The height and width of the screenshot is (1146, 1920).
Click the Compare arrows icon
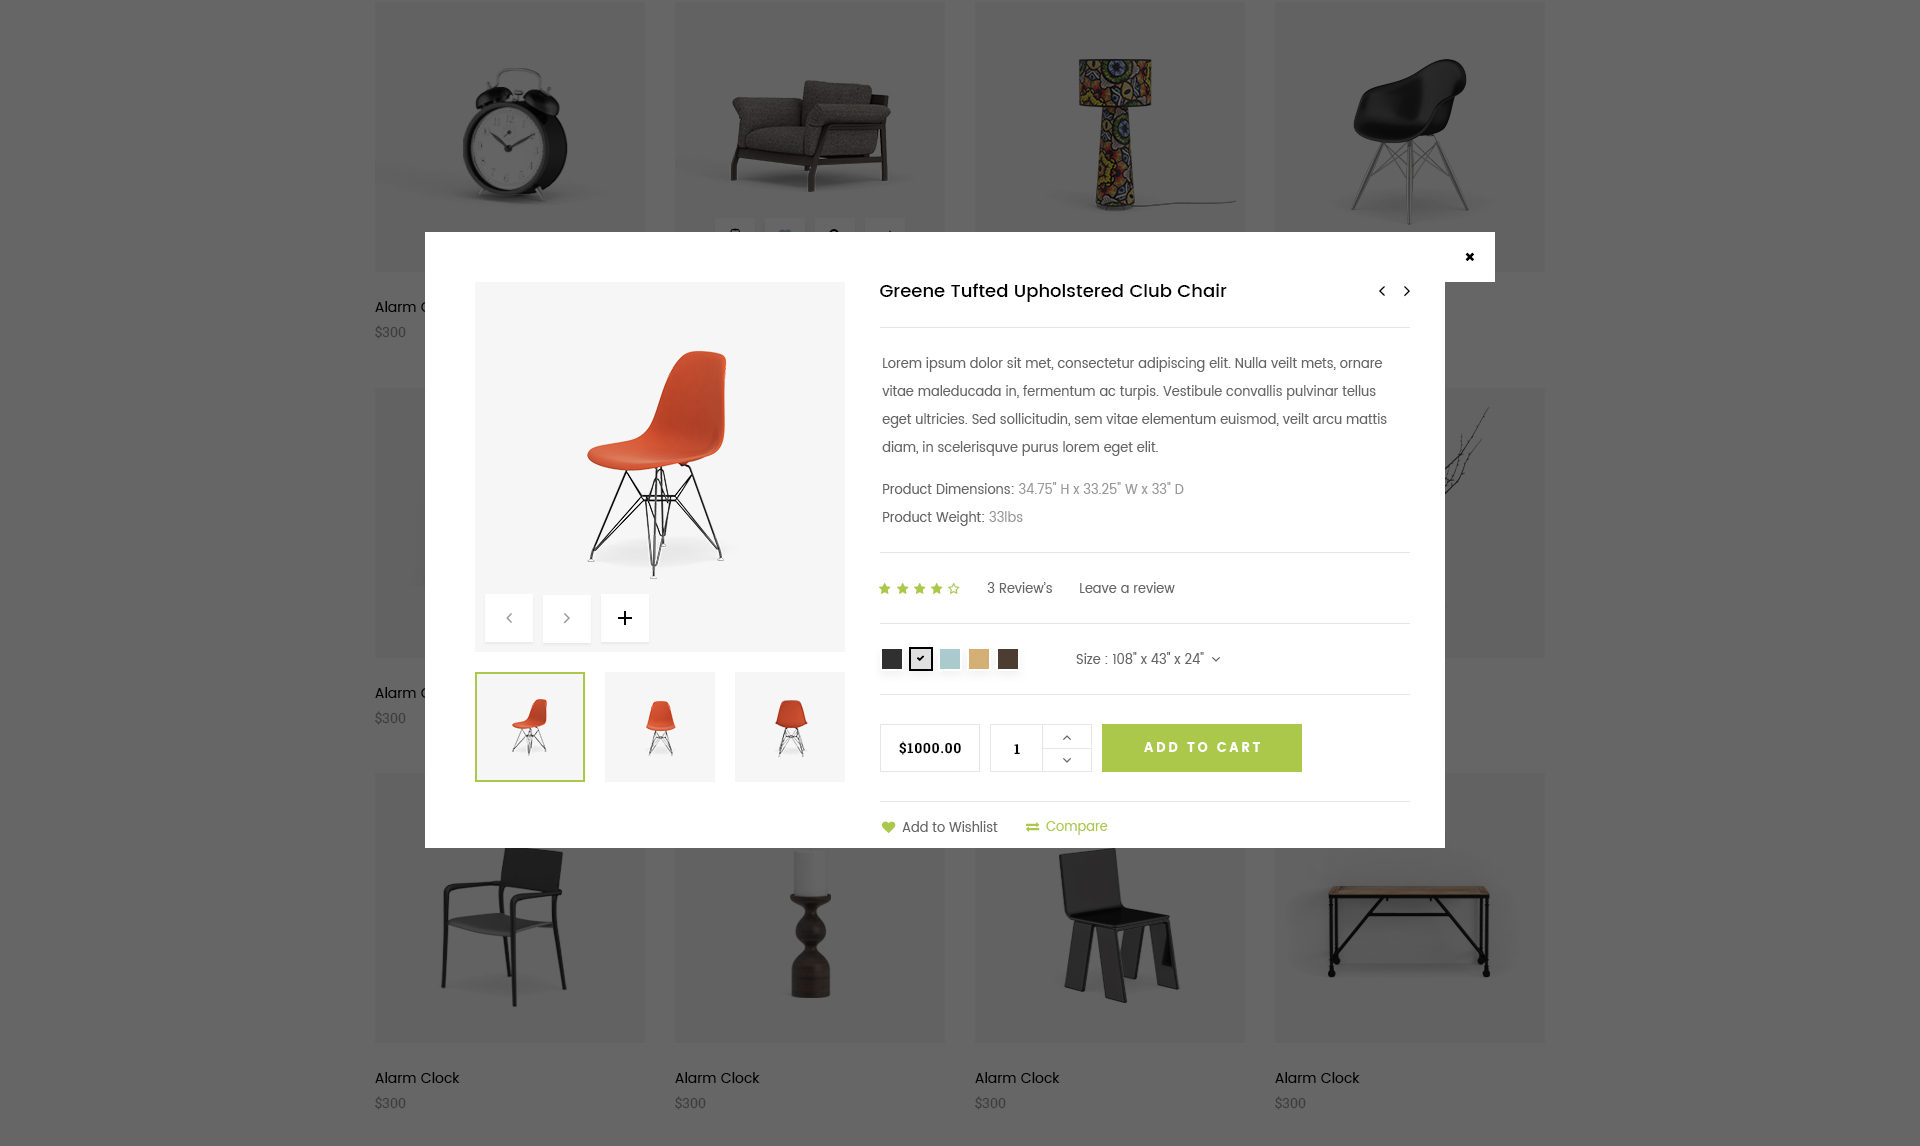(1032, 827)
